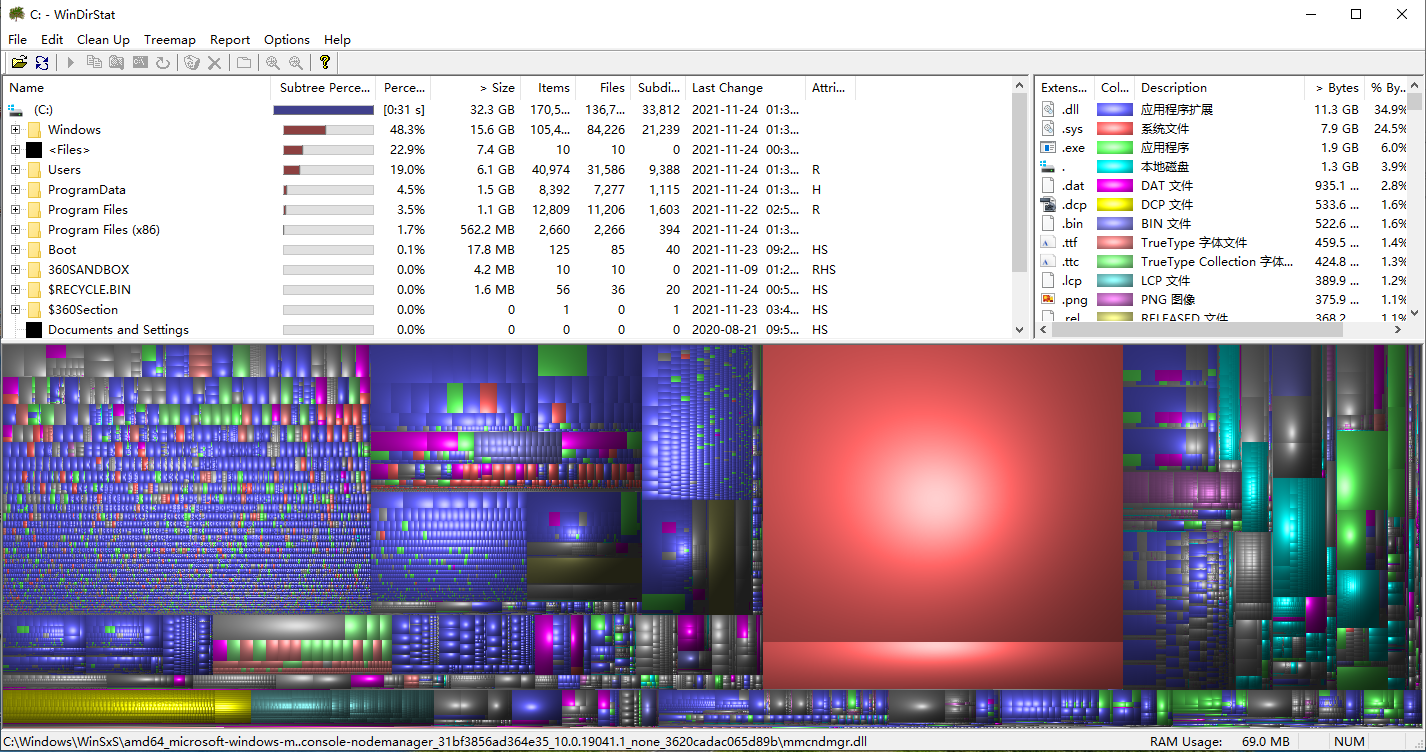This screenshot has width=1426, height=752.
Task: Click the Command Prompt Here icon
Action: [x=140, y=62]
